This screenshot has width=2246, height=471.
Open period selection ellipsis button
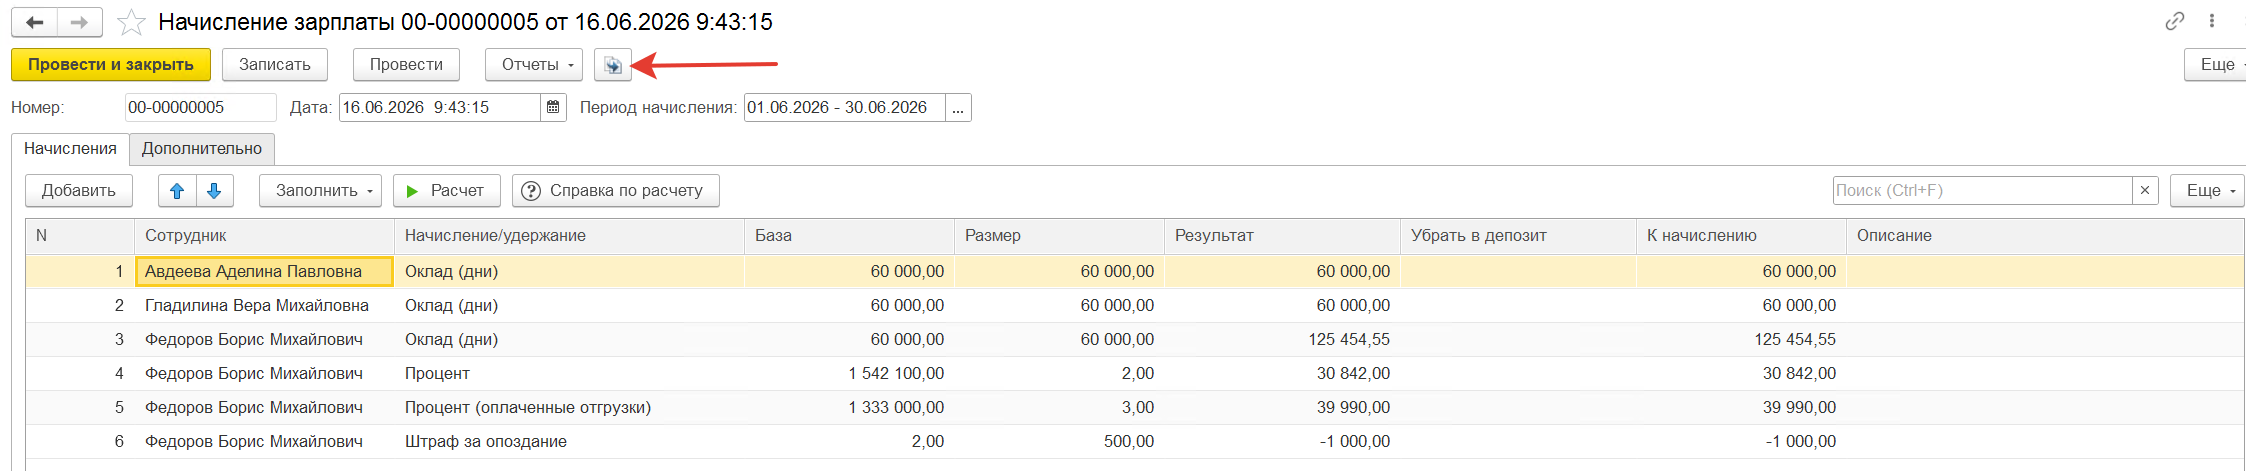pos(958,107)
